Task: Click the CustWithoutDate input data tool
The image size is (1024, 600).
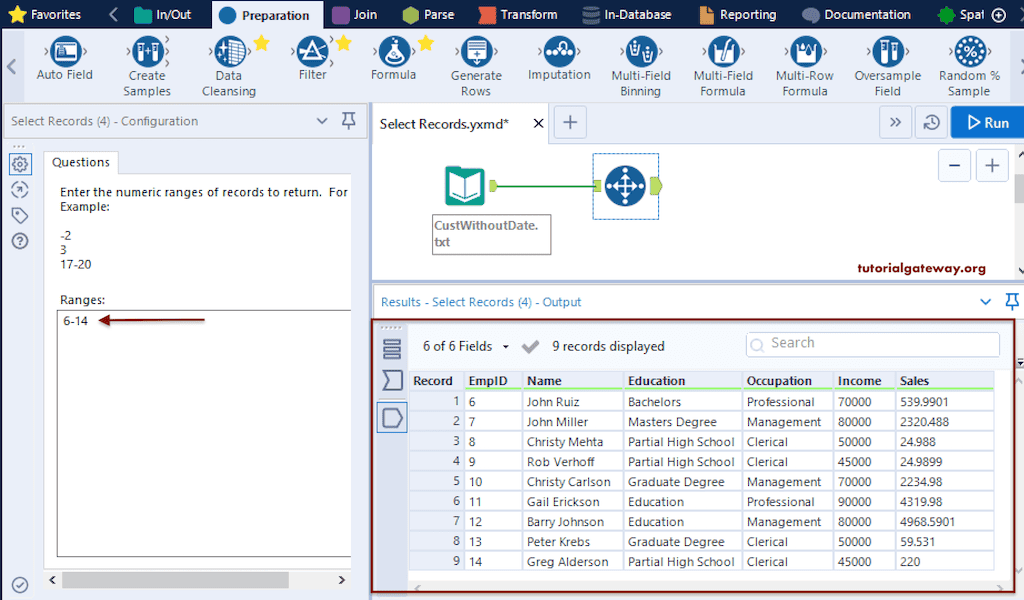Action: tap(465, 187)
